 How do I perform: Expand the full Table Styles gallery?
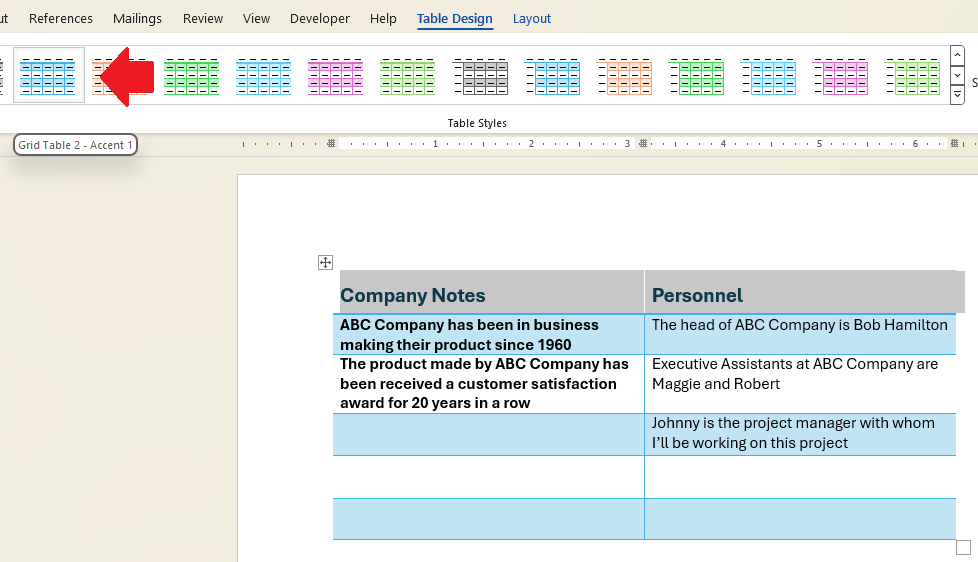pos(957,95)
